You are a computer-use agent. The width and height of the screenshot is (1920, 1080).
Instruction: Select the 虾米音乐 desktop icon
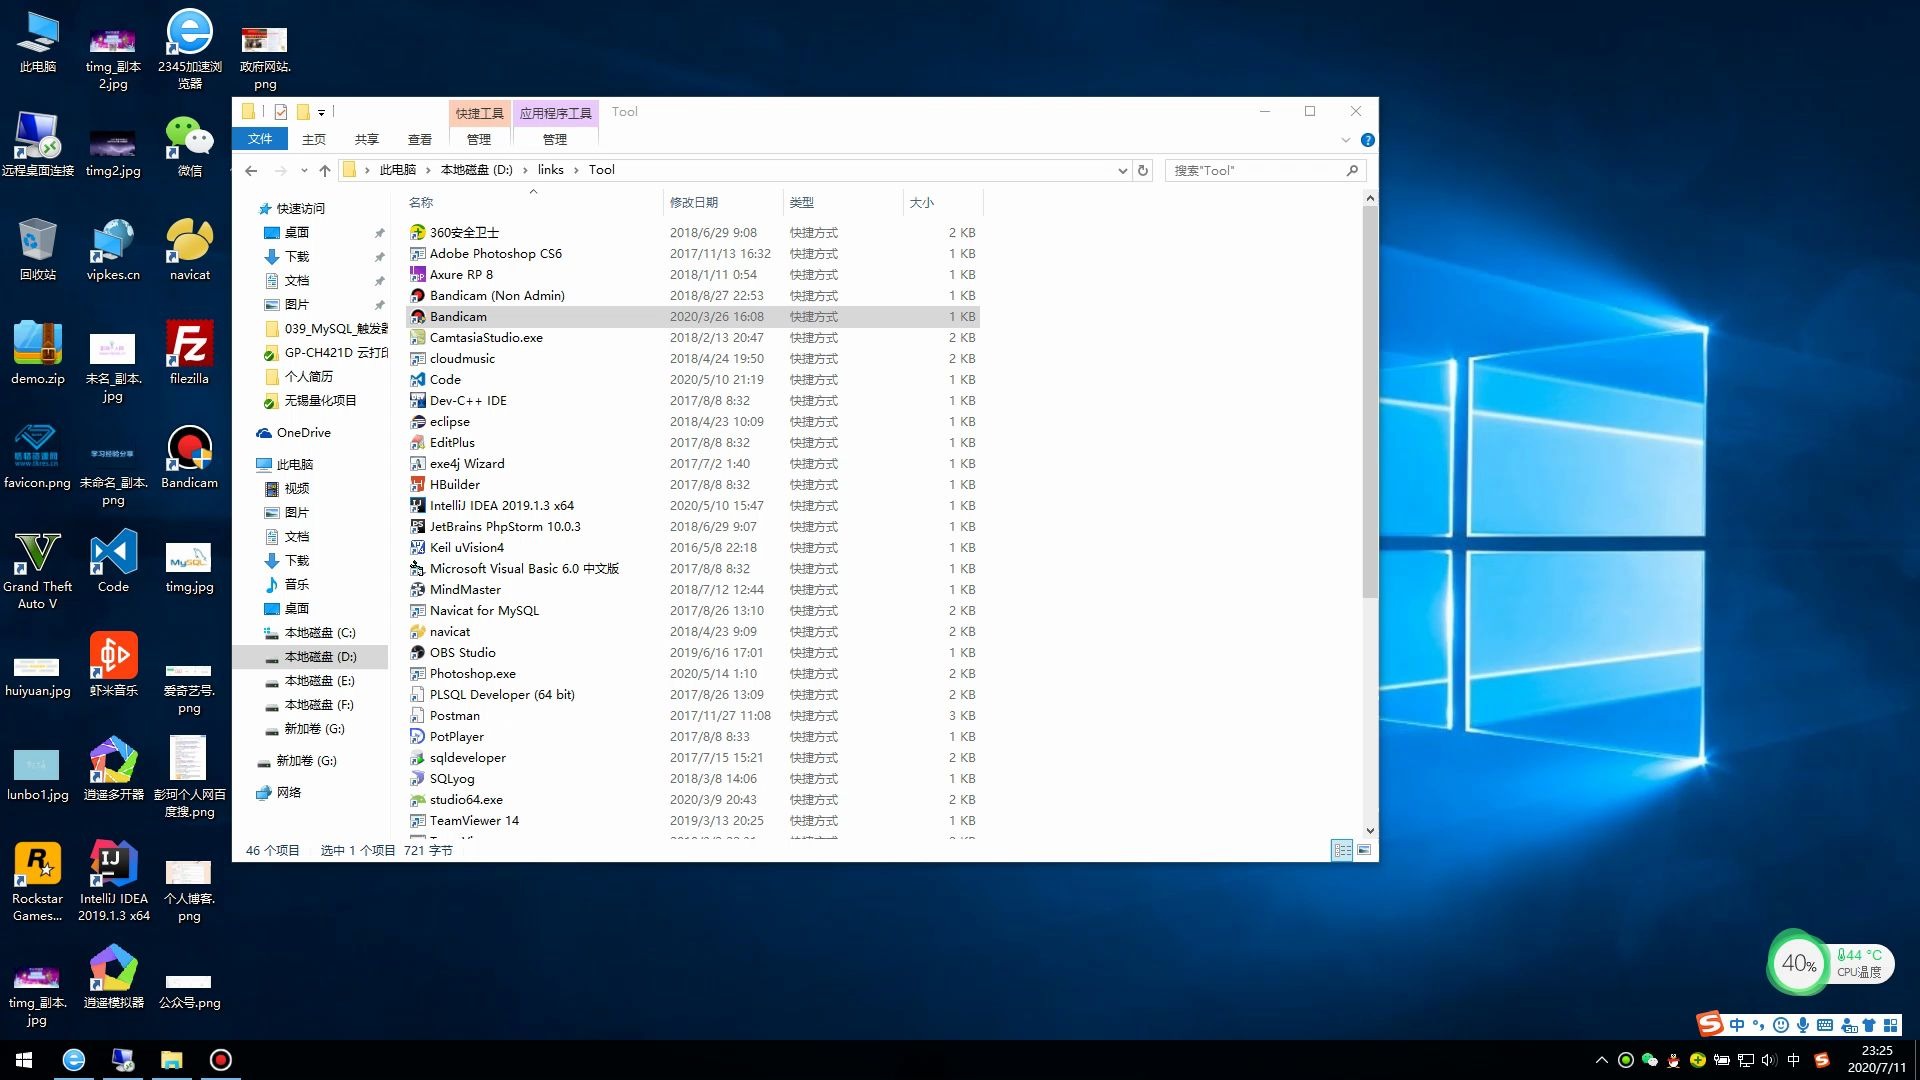point(113,665)
